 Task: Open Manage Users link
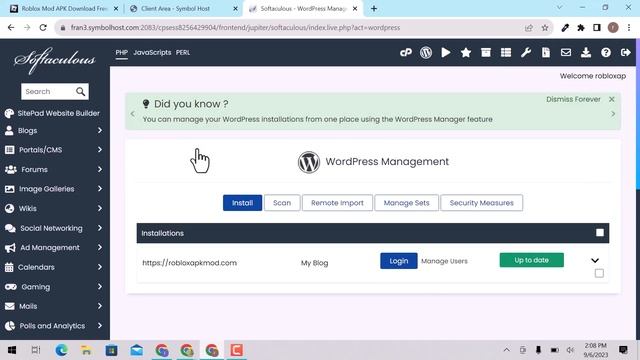tap(444, 261)
